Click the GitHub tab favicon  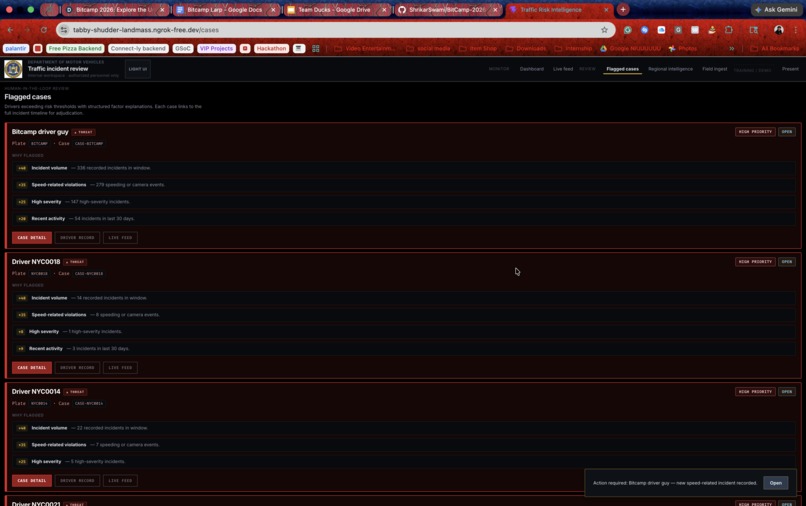[x=402, y=10]
